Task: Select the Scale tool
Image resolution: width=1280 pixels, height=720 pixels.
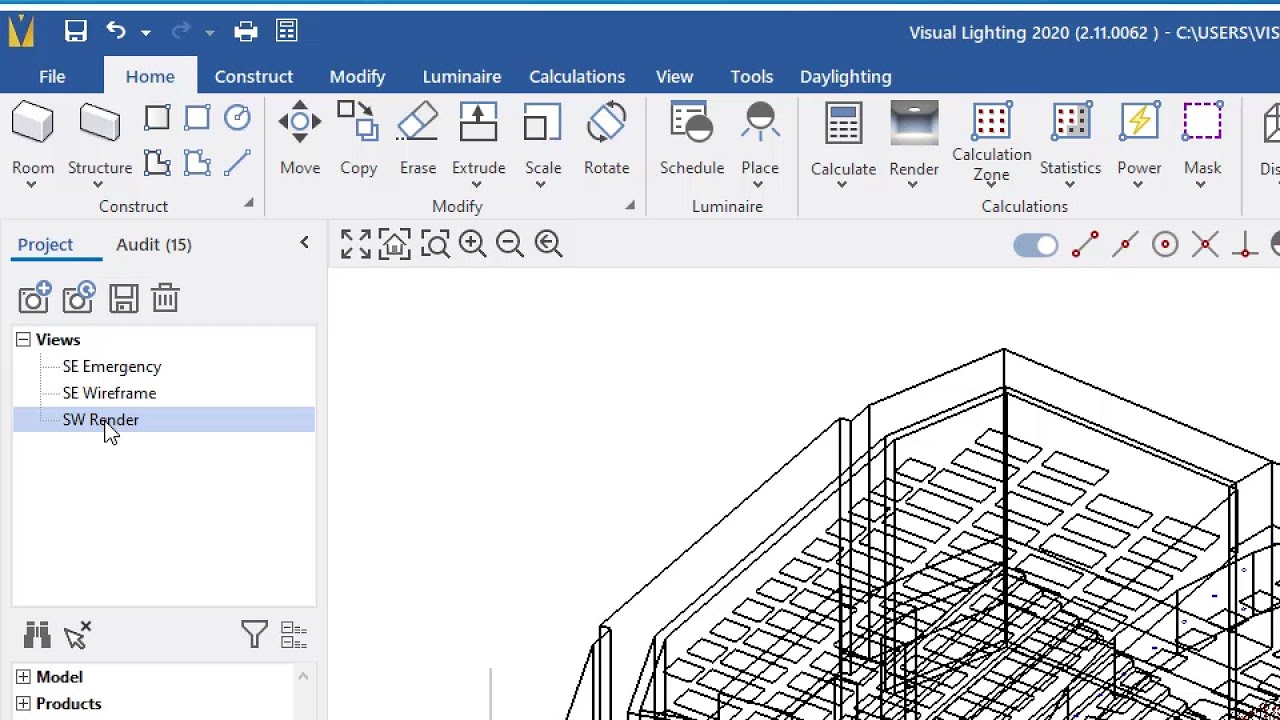Action: click(x=543, y=139)
